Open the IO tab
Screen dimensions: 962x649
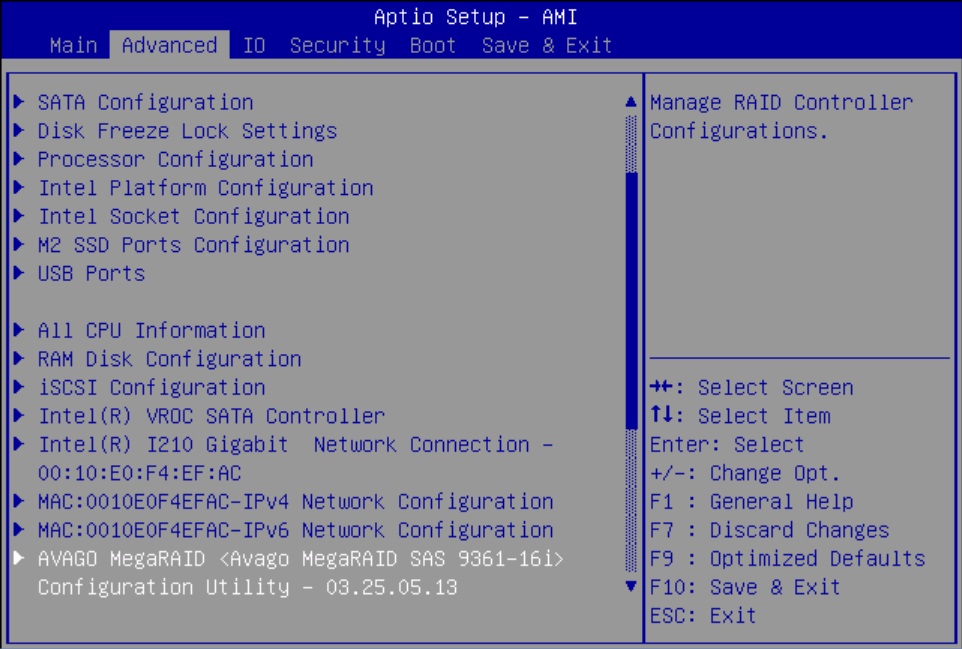(253, 45)
